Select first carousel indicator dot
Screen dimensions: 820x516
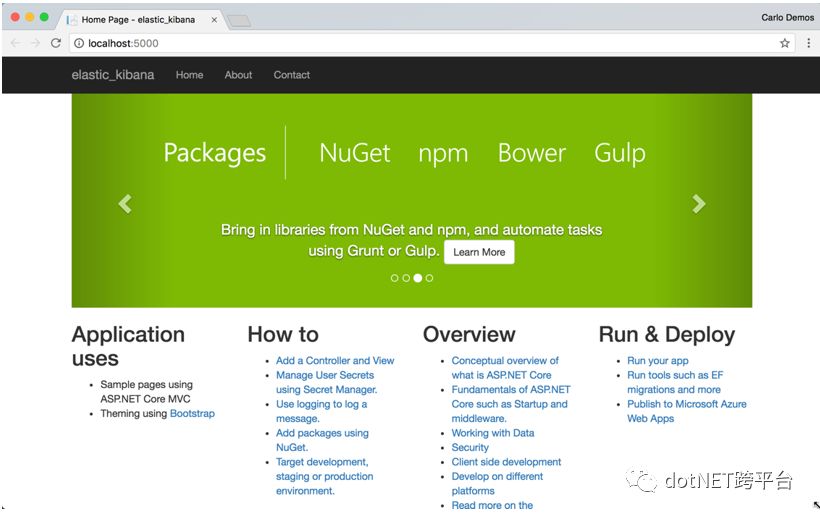tap(394, 278)
